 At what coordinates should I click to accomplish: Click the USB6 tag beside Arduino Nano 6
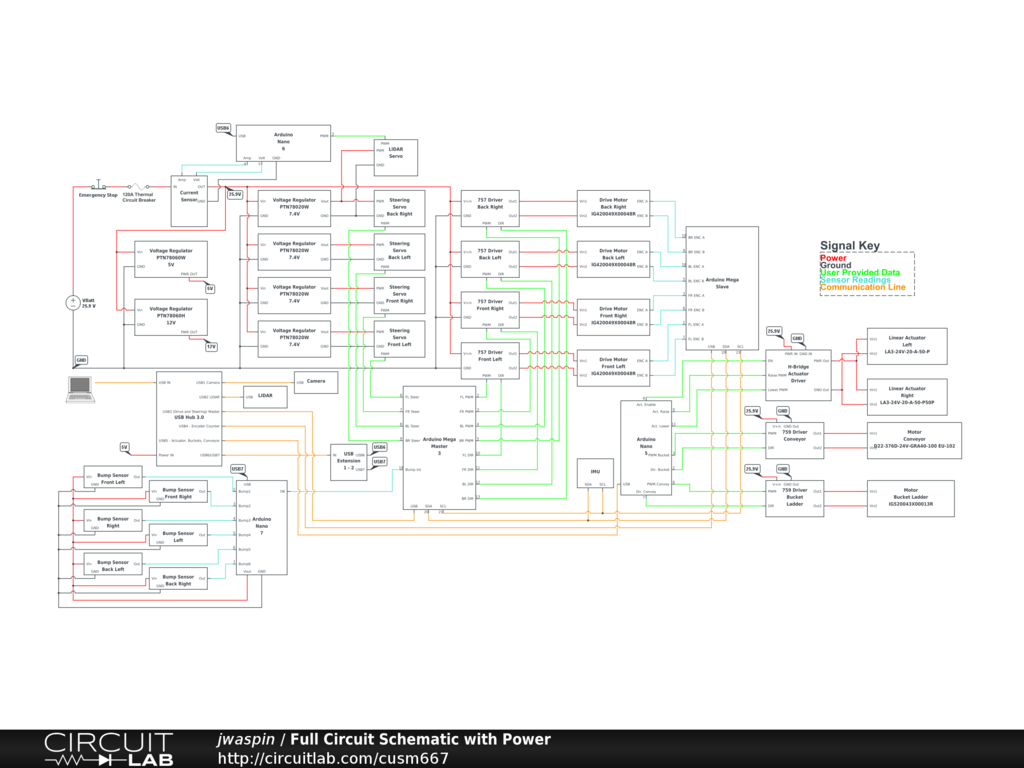click(224, 129)
